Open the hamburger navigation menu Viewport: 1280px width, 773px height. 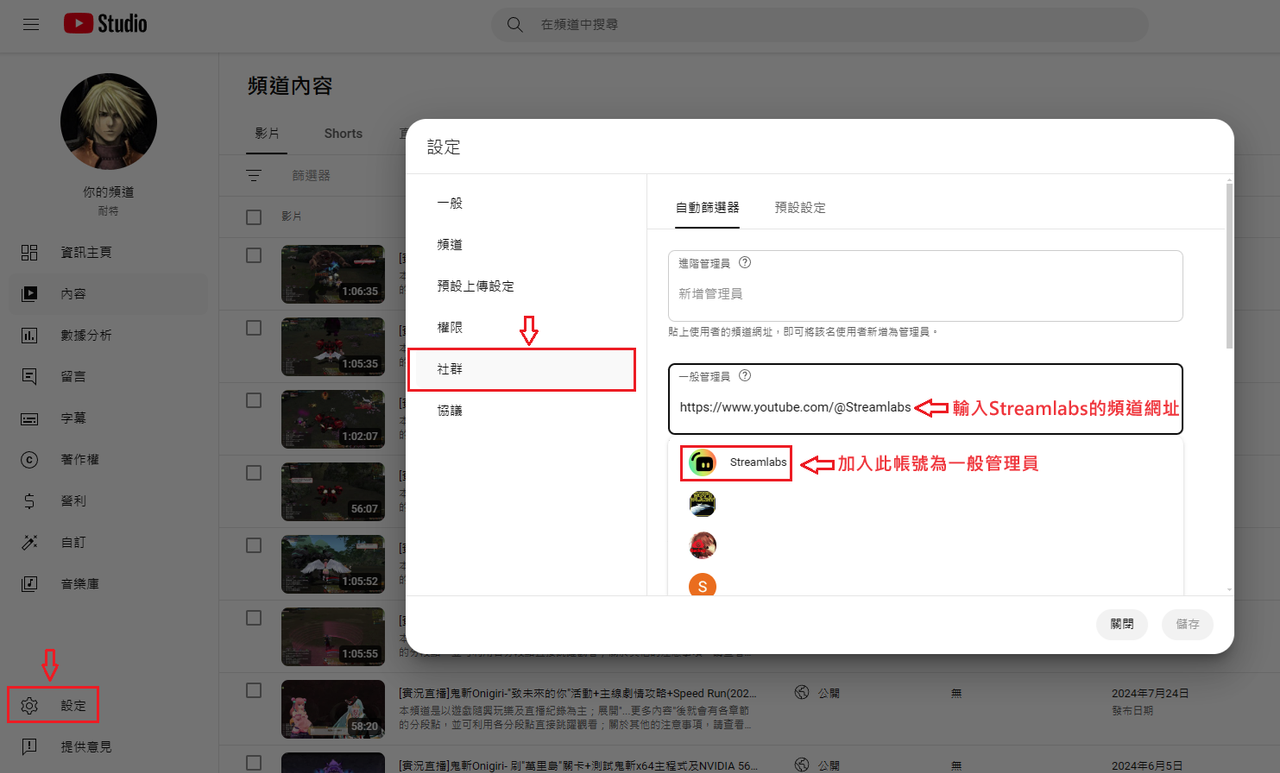click(31, 24)
